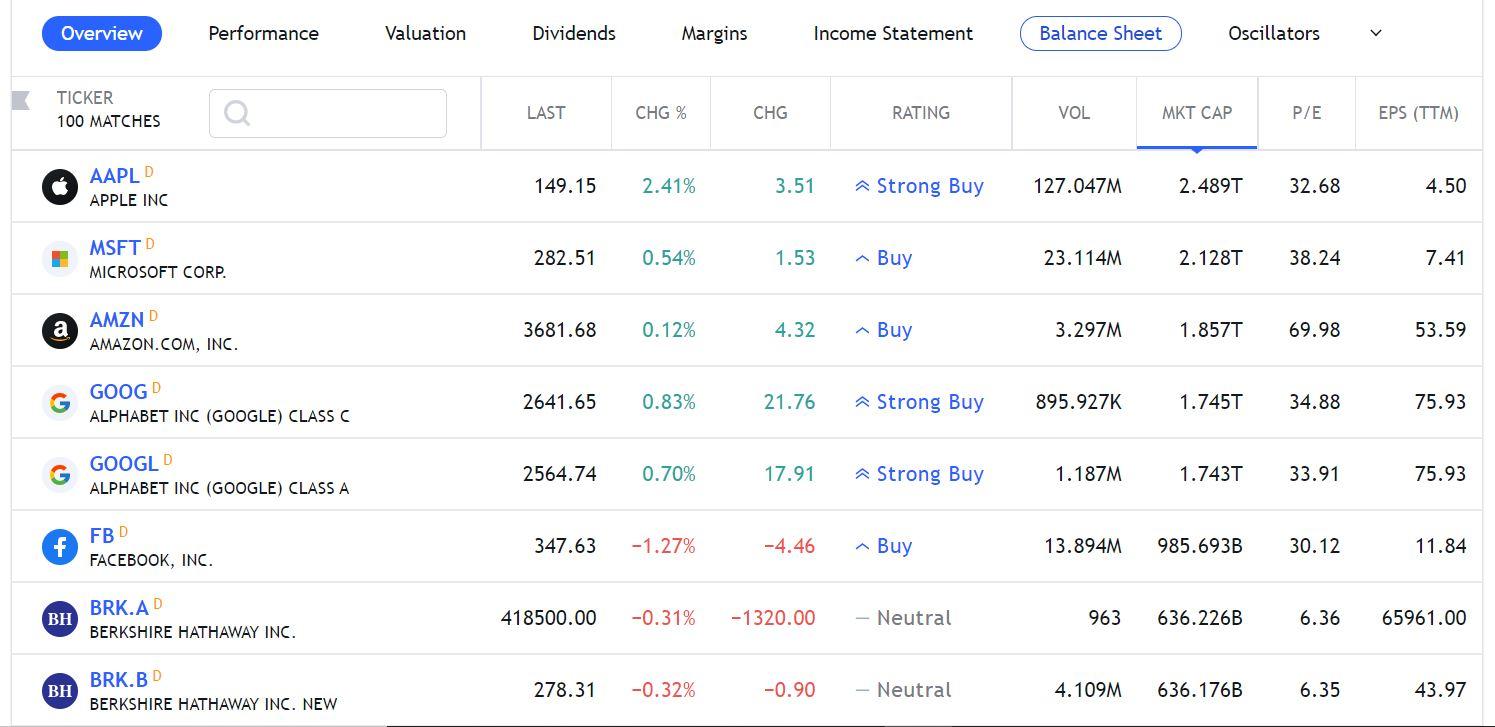1495x727 pixels.
Task: Click the Amazon logo icon
Action: pos(60,331)
